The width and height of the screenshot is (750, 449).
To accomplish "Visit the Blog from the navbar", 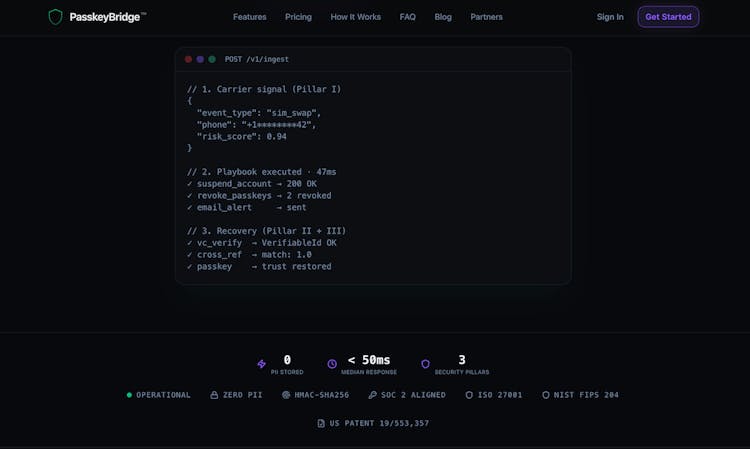I will tap(443, 17).
